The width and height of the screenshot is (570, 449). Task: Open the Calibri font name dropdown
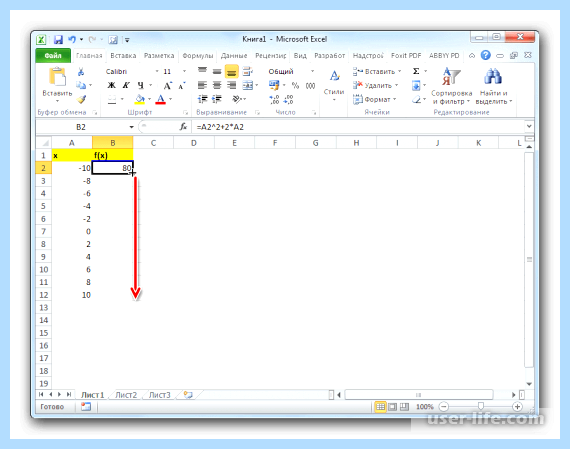pyautogui.click(x=157, y=71)
